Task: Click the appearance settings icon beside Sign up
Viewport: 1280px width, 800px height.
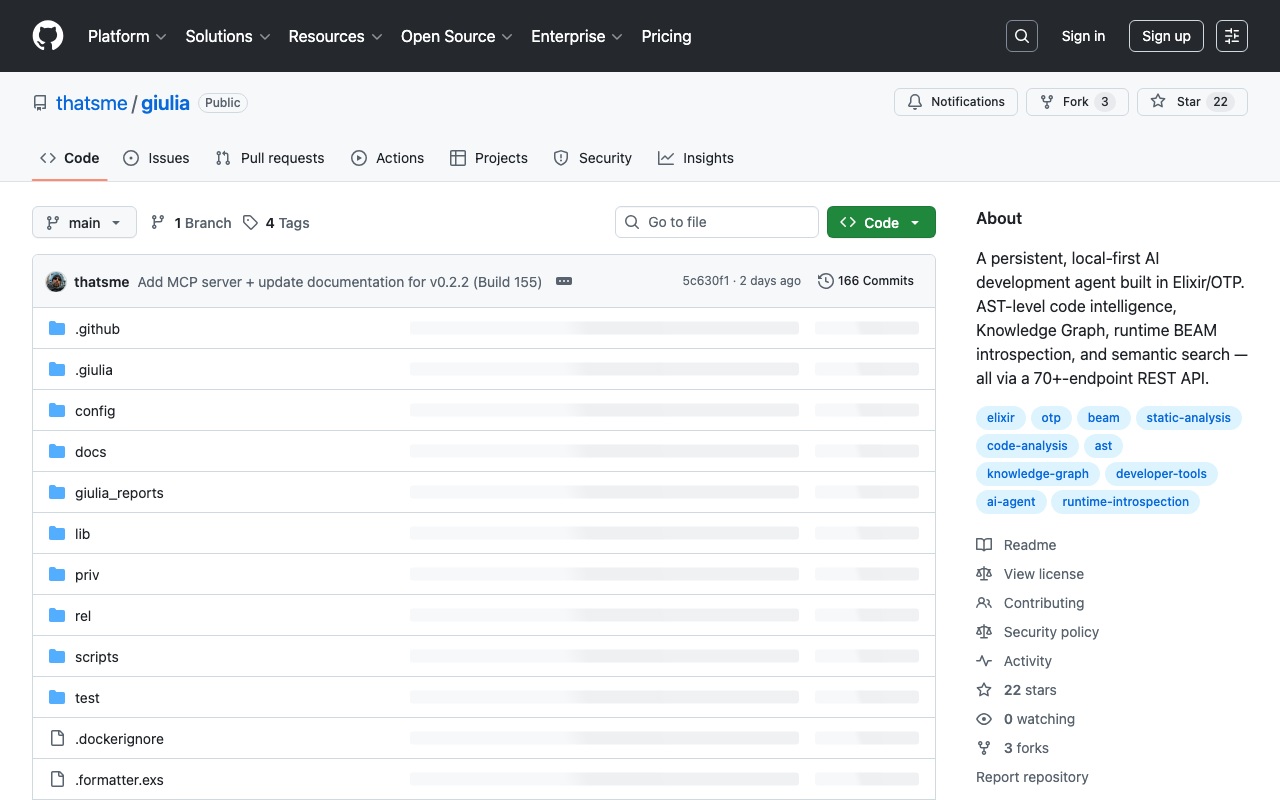Action: 1231,35
